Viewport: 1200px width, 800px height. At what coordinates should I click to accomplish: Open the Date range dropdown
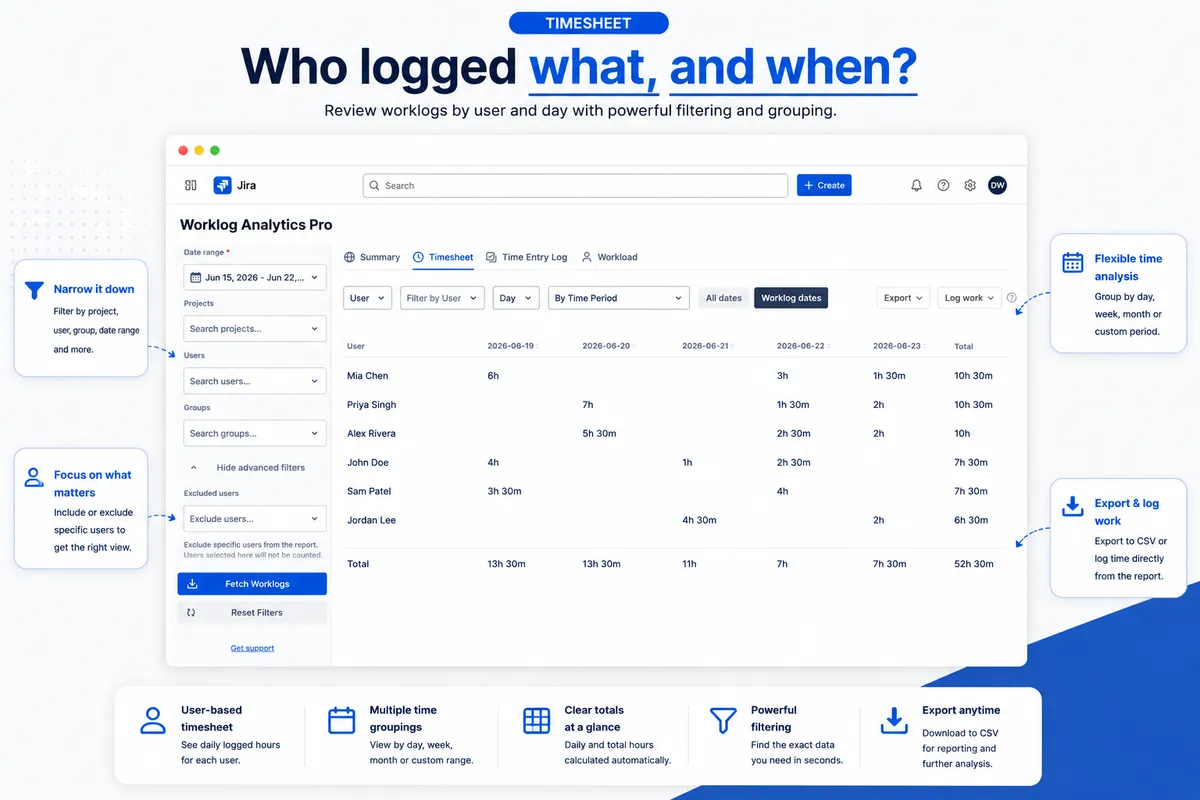[255, 277]
